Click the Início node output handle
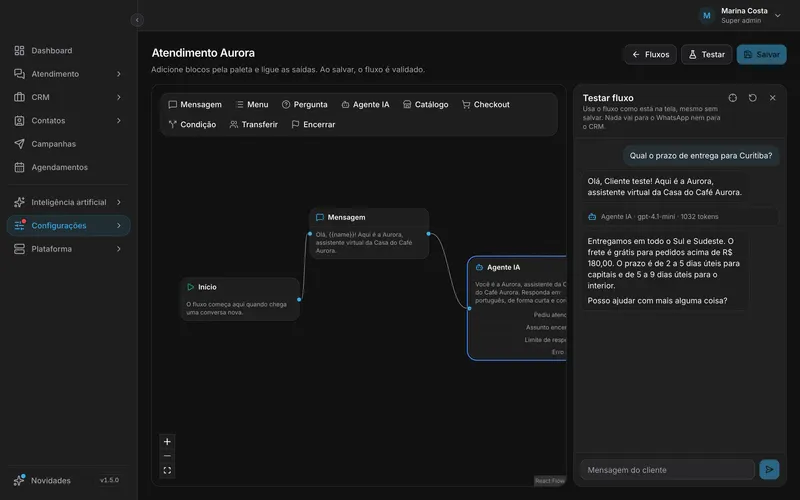Image resolution: width=800 pixels, height=500 pixels. 299,299
